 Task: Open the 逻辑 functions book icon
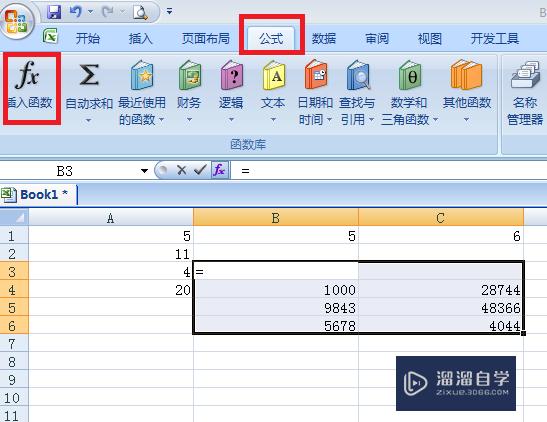[231, 75]
